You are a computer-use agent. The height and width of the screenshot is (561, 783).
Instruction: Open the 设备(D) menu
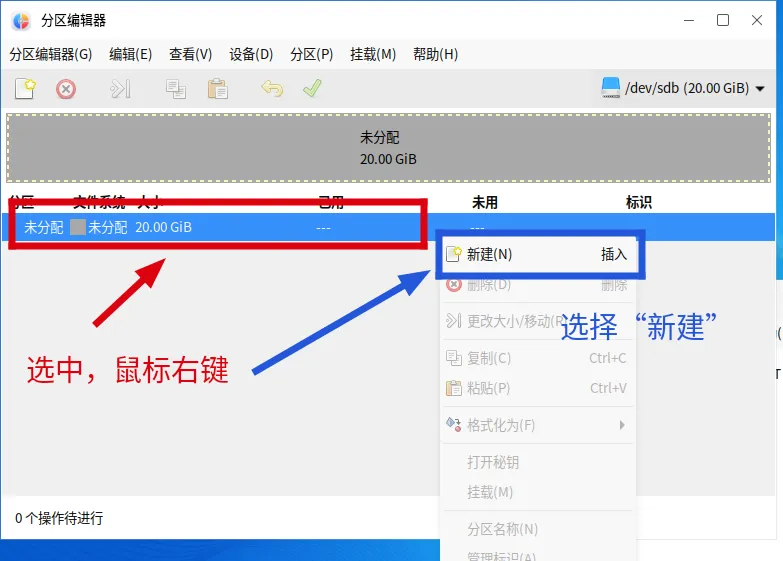(x=251, y=54)
